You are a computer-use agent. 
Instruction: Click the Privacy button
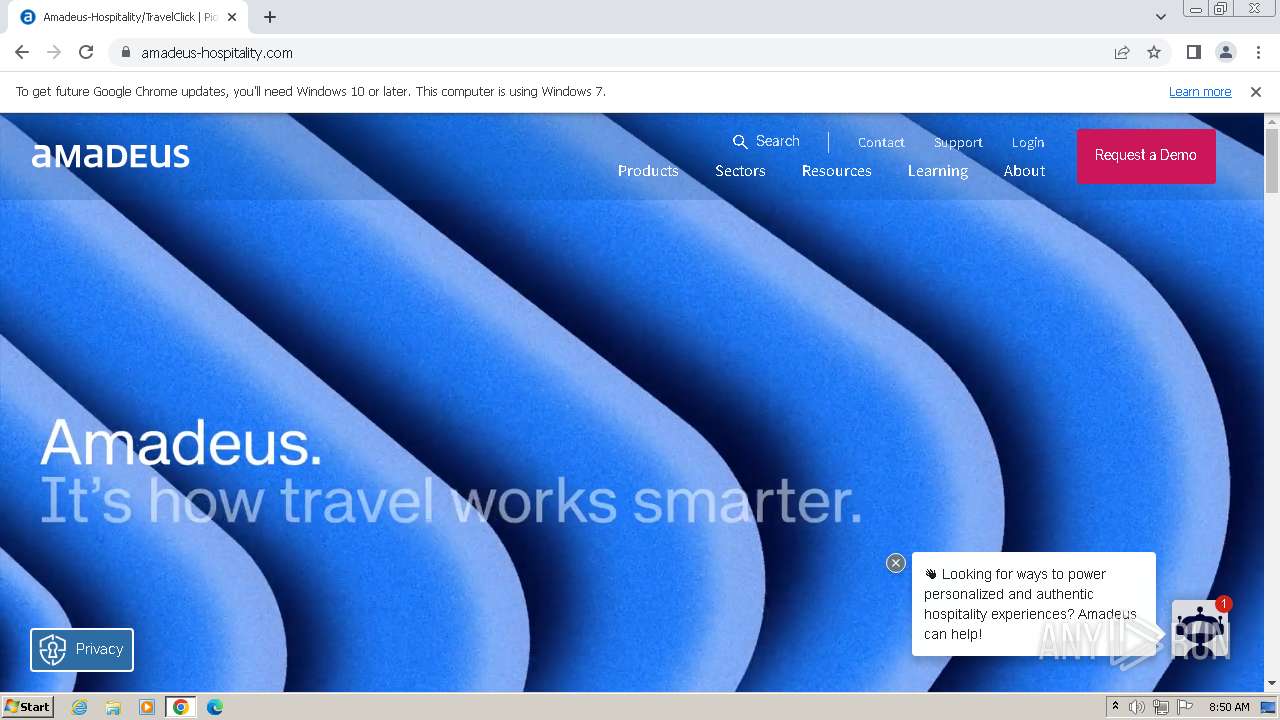click(82, 649)
